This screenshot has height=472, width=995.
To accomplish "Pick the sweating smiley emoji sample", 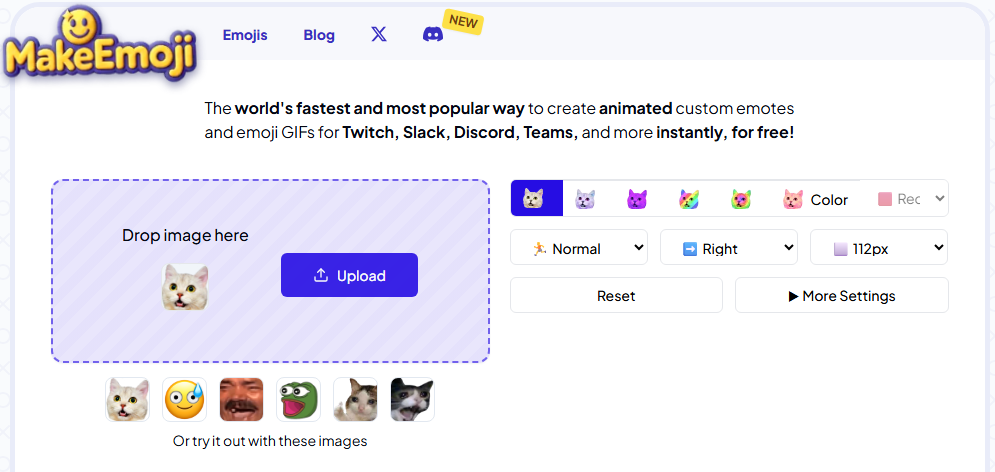I will (x=185, y=400).
